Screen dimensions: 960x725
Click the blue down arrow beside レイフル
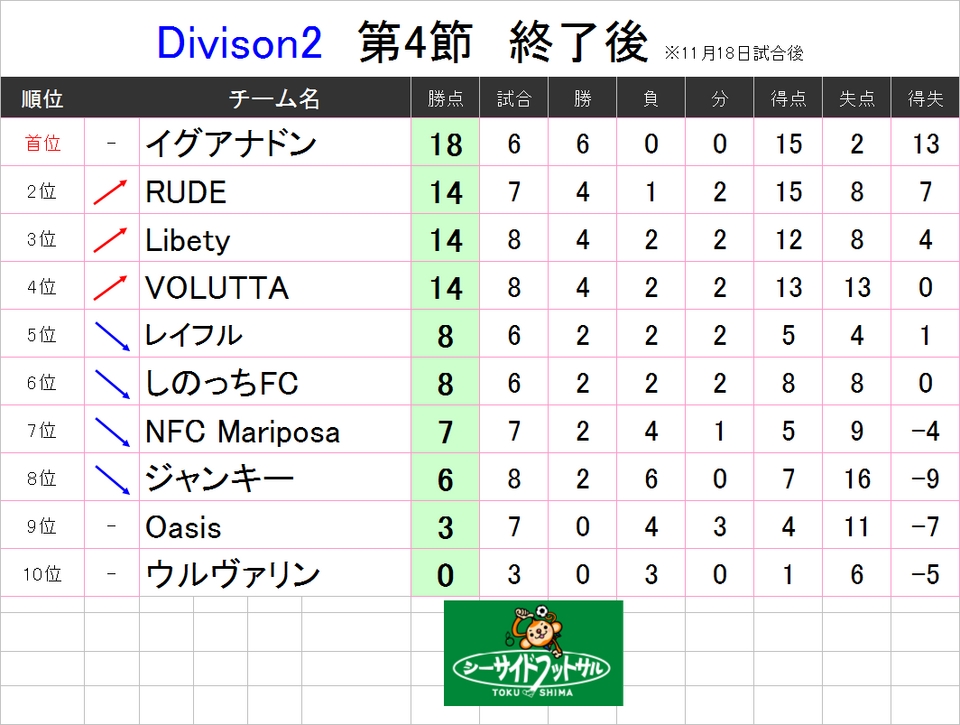113,336
